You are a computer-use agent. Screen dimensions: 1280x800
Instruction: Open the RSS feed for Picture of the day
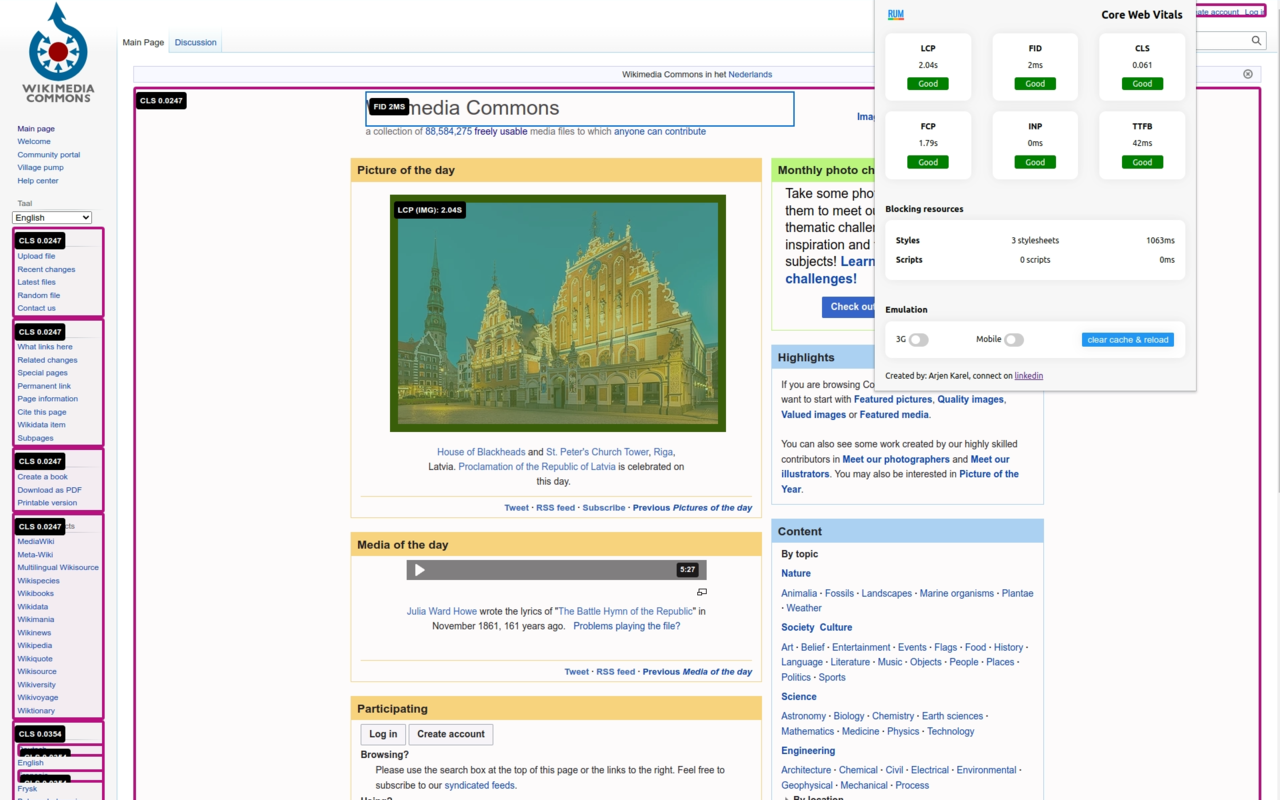pyautogui.click(x=555, y=507)
